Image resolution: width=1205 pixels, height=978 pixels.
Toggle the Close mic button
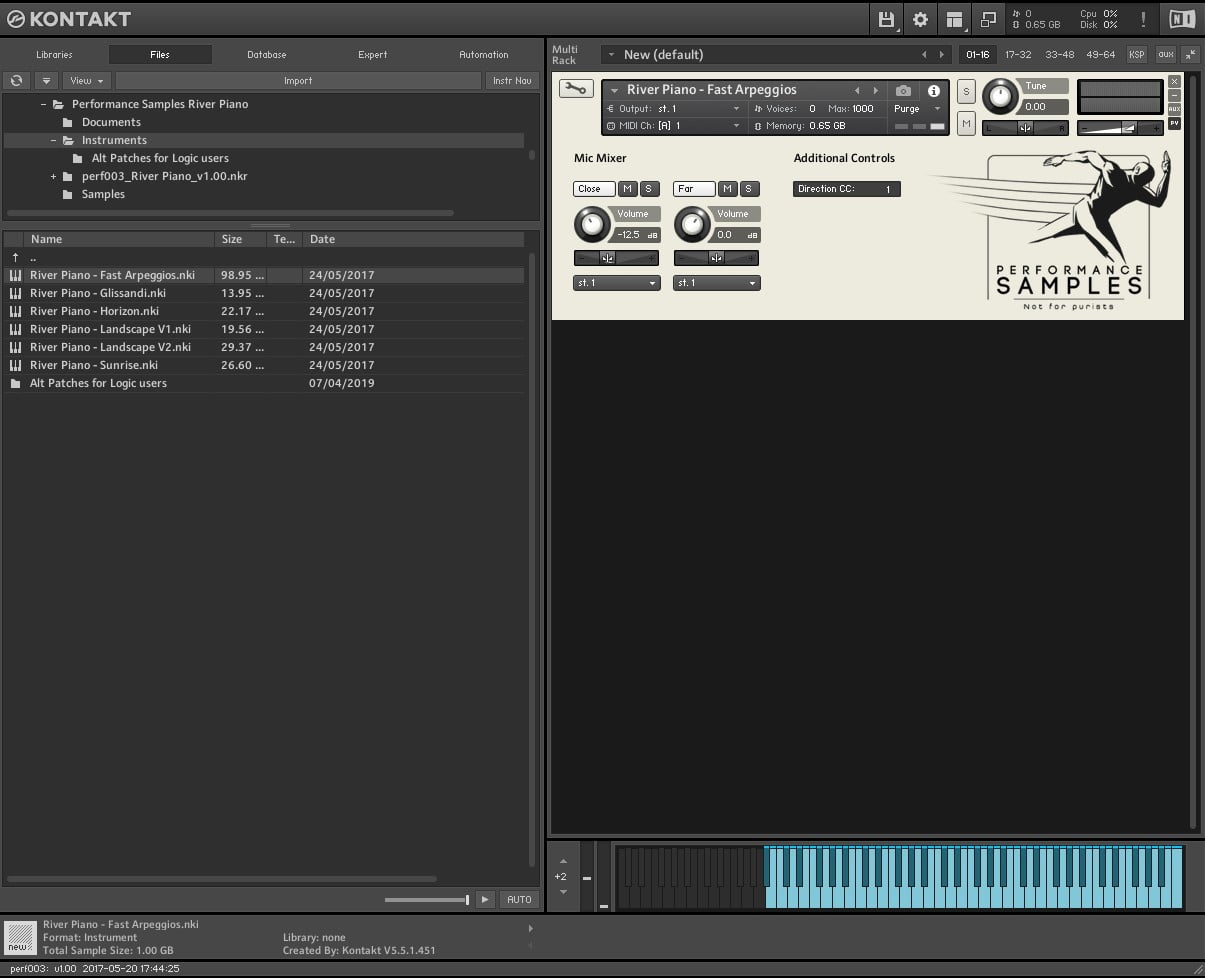pos(594,188)
